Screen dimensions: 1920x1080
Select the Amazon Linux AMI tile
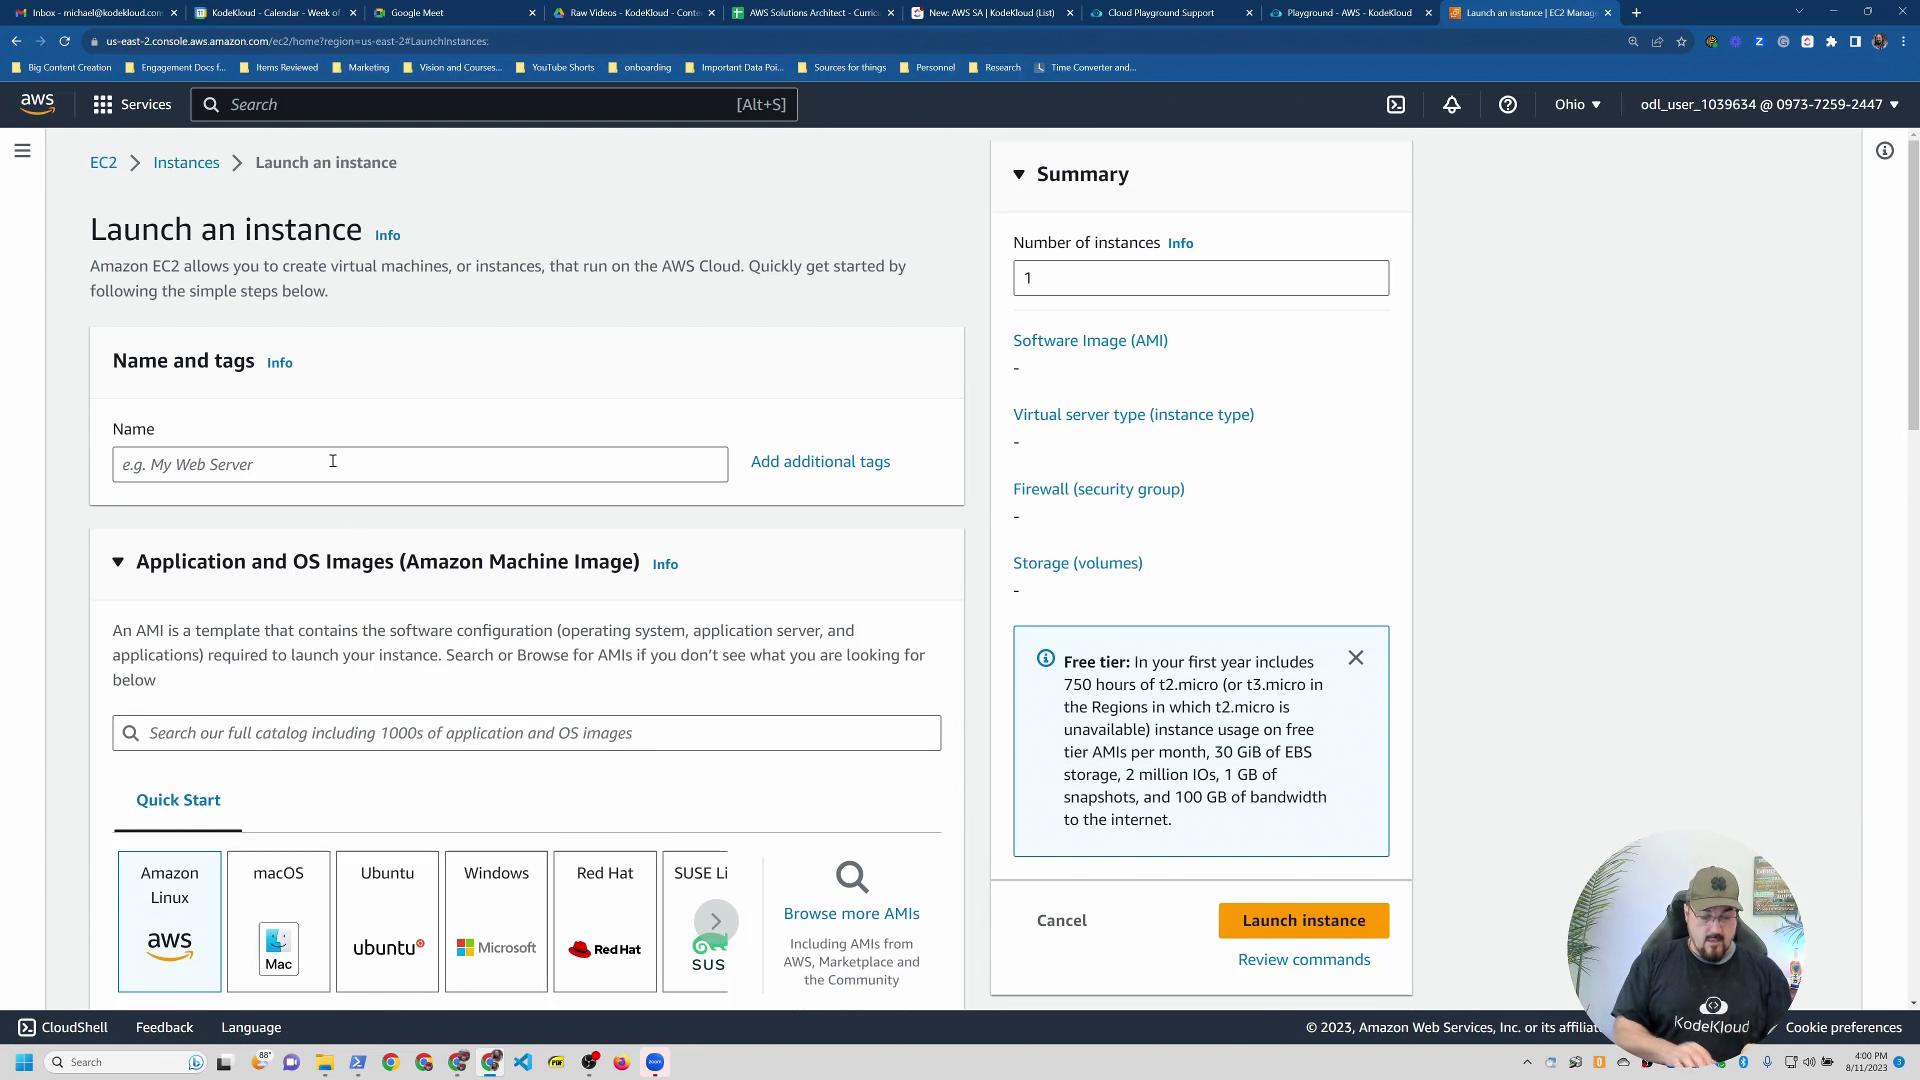(169, 921)
